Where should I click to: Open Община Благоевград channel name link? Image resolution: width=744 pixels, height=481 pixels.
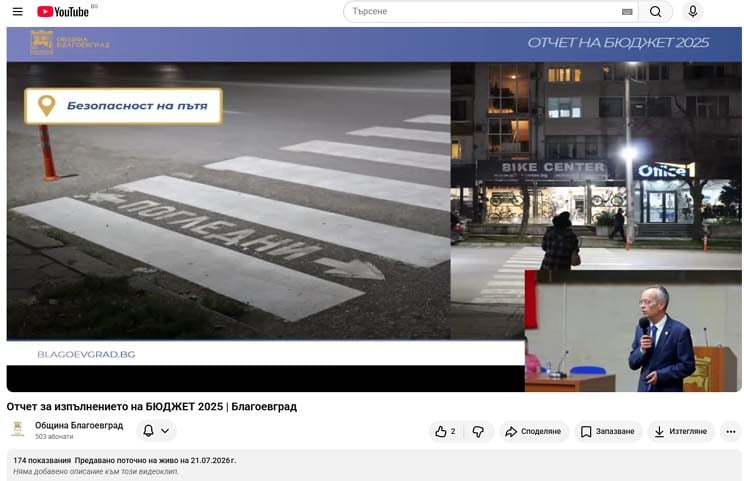[79, 425]
